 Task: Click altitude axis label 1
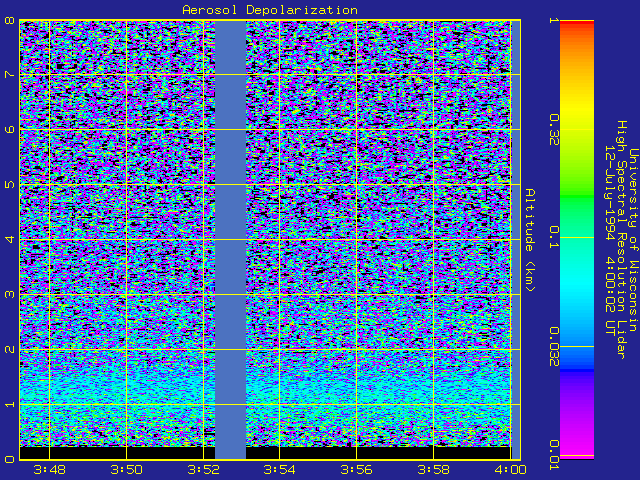pyautogui.click(x=9, y=404)
